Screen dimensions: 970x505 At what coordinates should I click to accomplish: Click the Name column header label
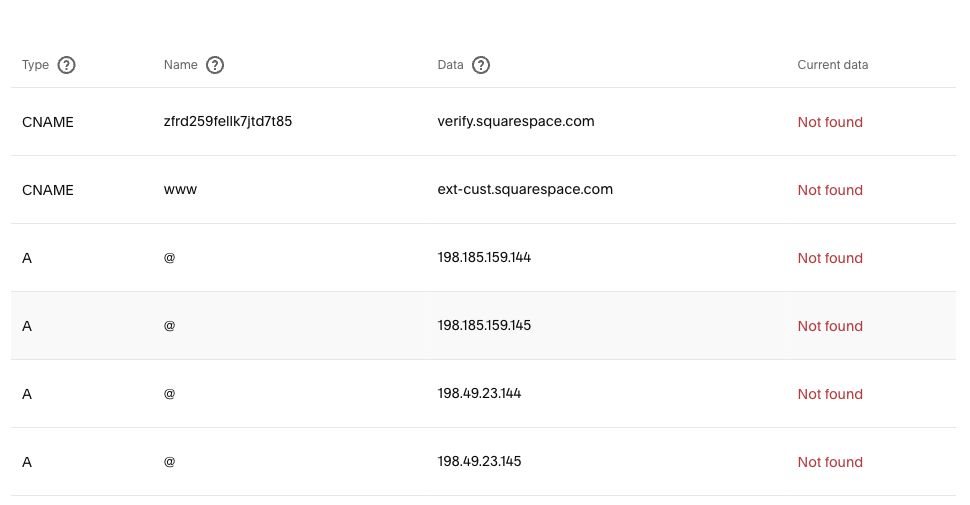coord(180,65)
